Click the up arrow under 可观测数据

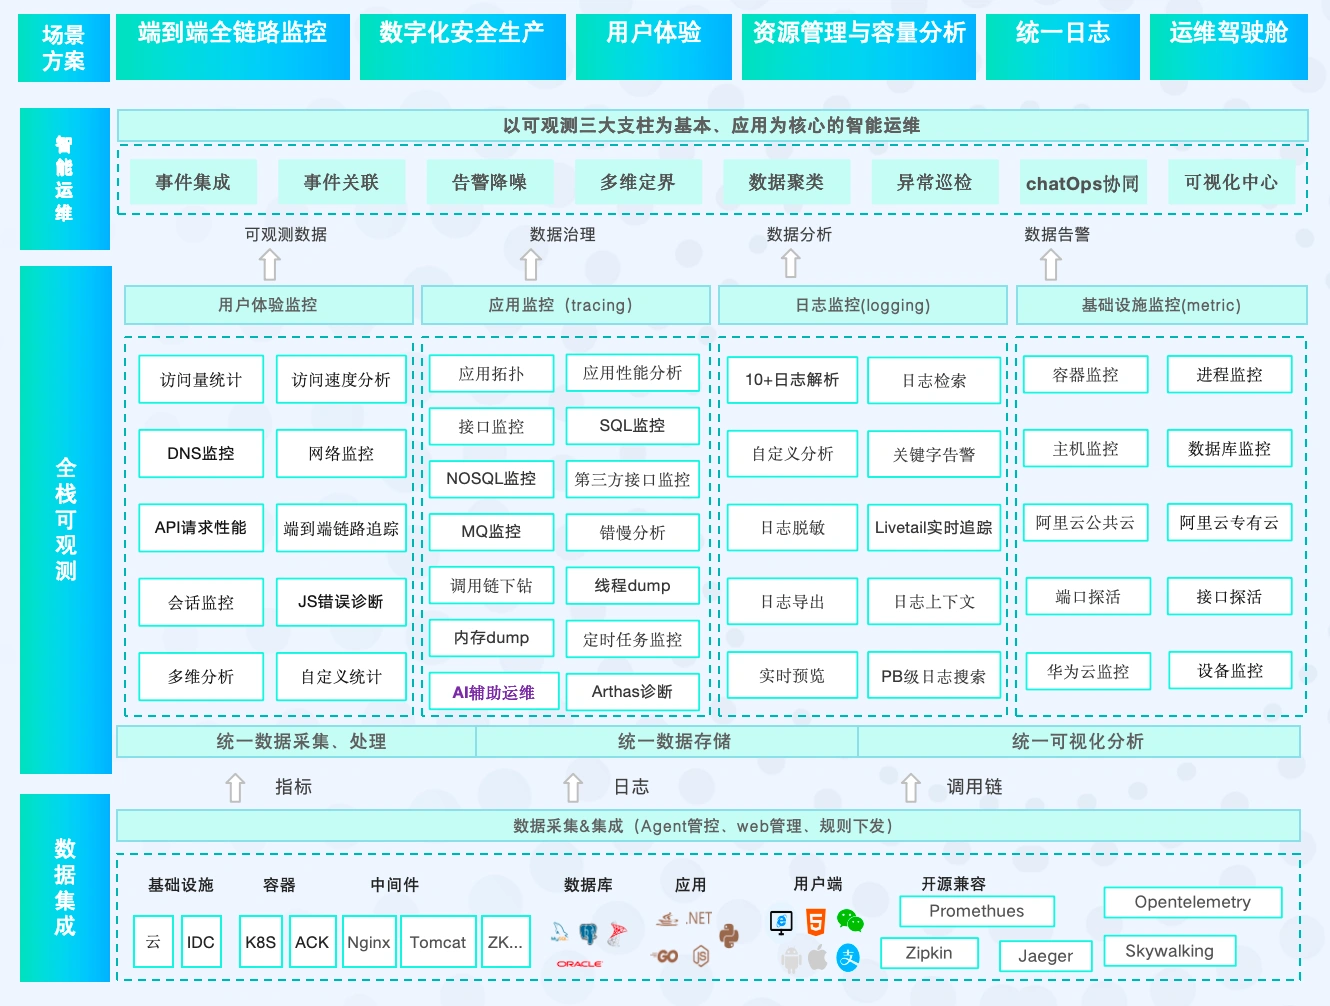[x=270, y=264]
